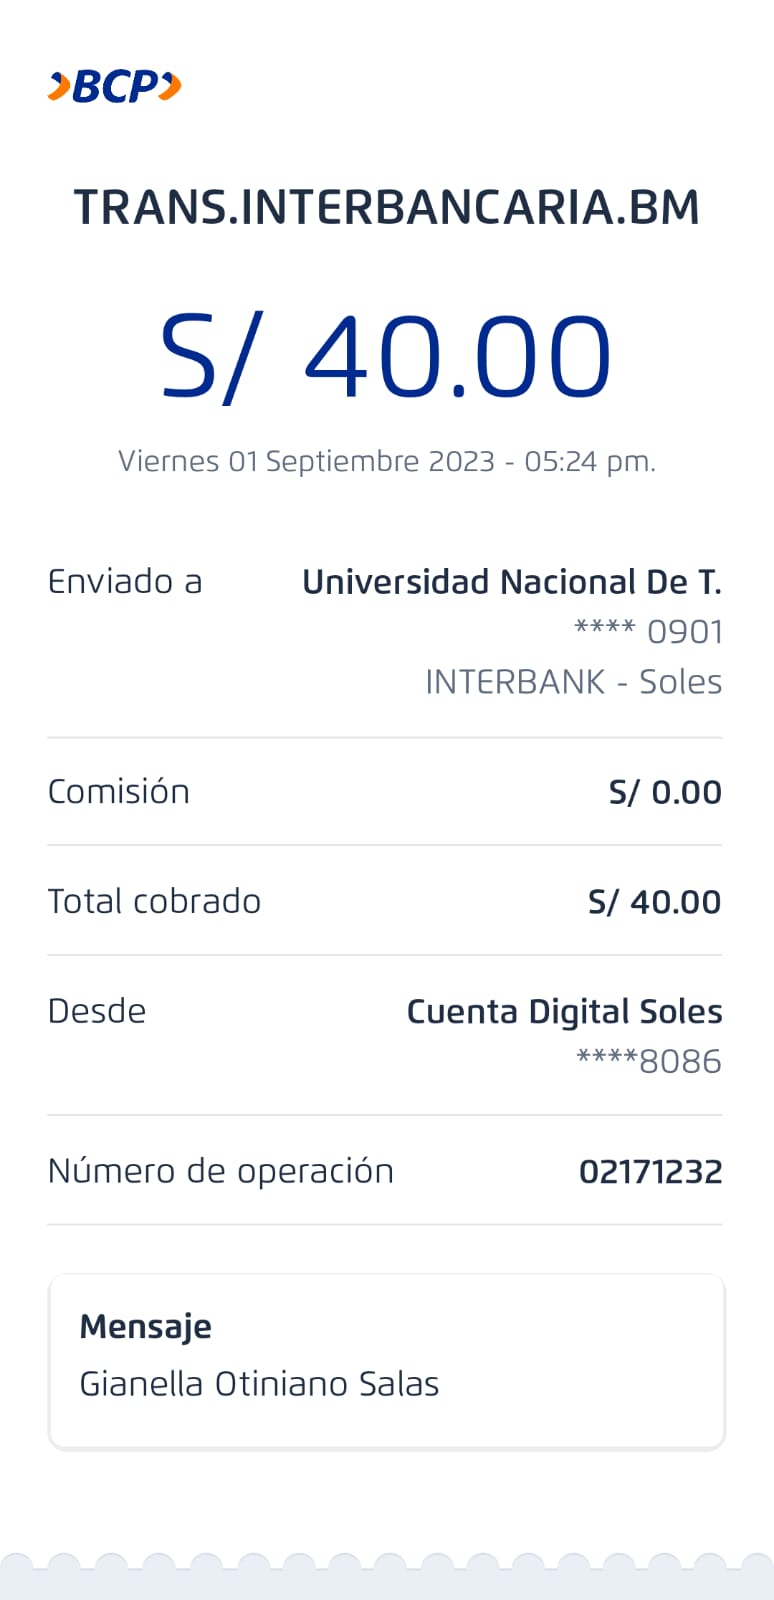Click recipient account ending 0901
This screenshot has height=1600, width=774.
pos(648,632)
